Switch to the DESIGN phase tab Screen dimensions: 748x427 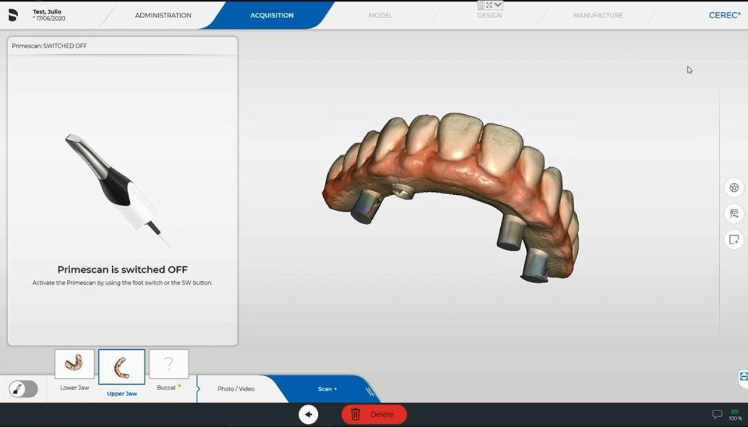(x=489, y=16)
